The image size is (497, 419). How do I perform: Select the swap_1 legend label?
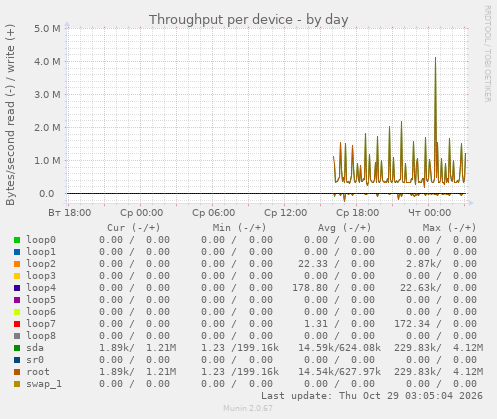click(x=44, y=384)
